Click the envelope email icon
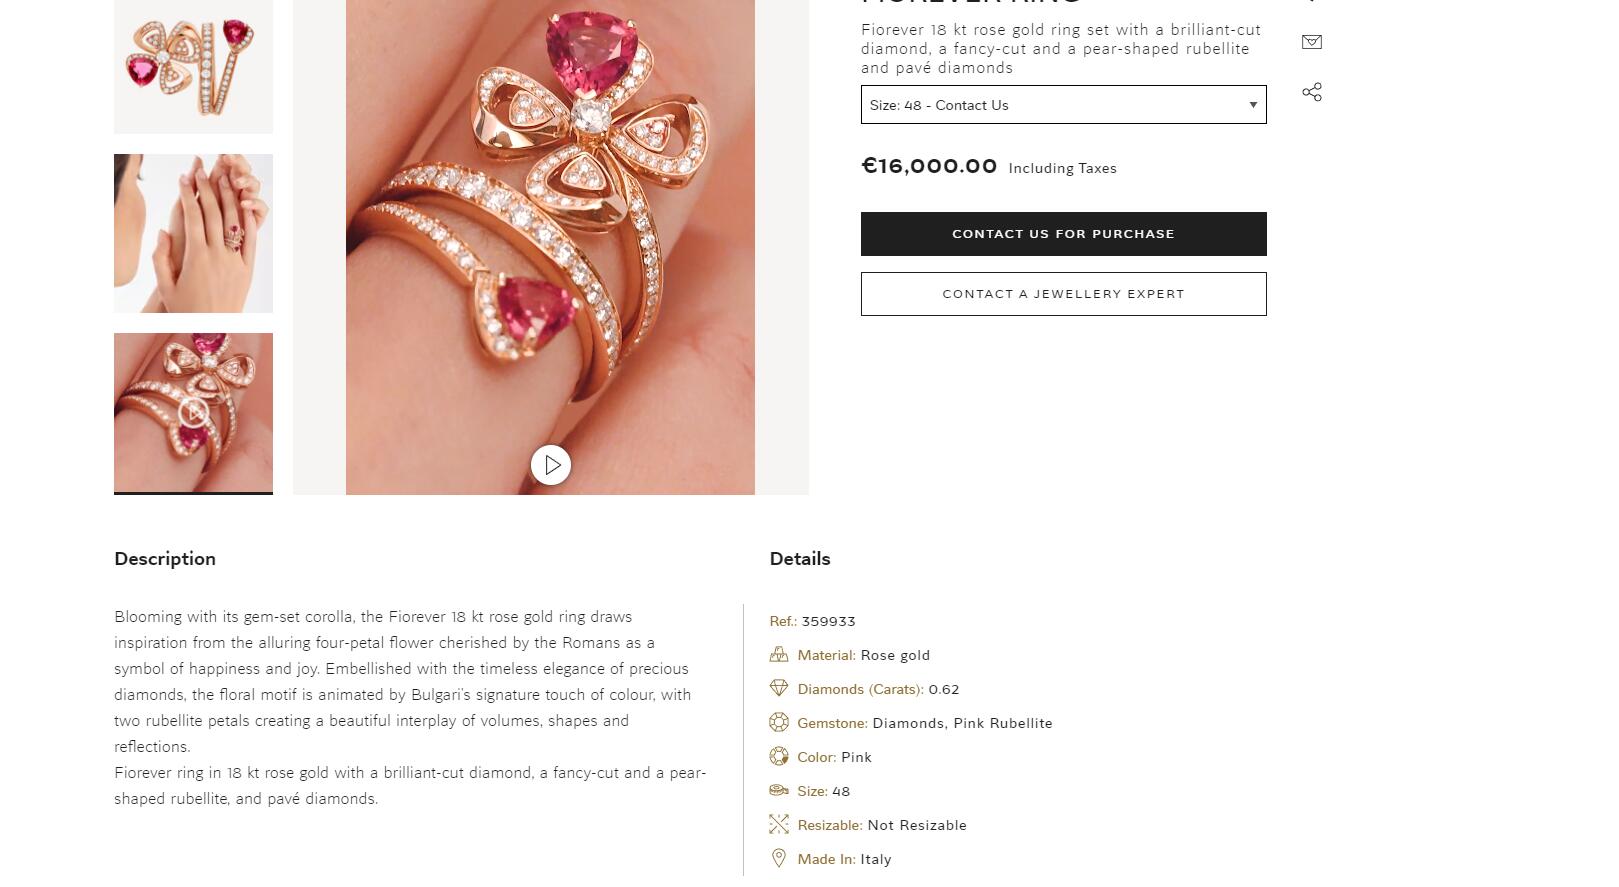The image size is (1619, 887). [x=1312, y=42]
